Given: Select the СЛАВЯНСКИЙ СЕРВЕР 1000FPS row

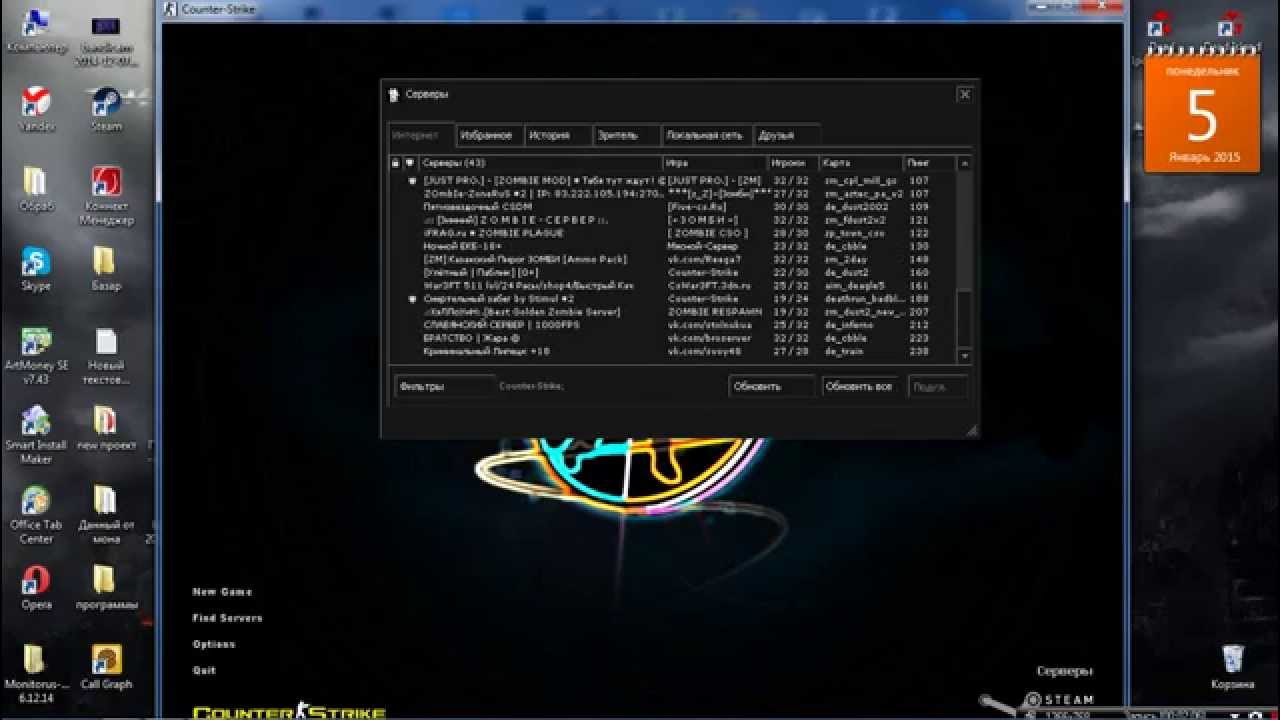Looking at the screenshot, I should pos(672,325).
